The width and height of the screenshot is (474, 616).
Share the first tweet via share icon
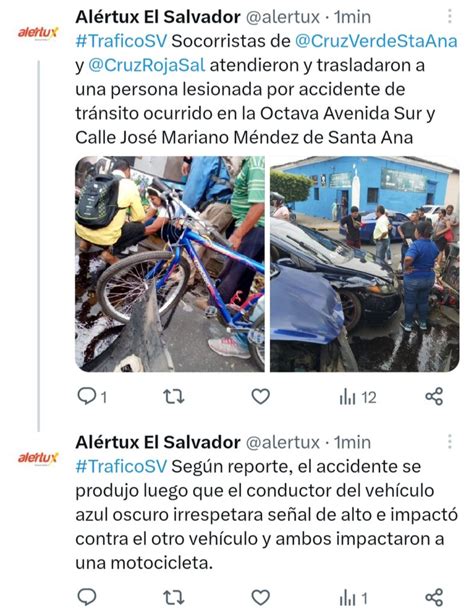coord(434,396)
